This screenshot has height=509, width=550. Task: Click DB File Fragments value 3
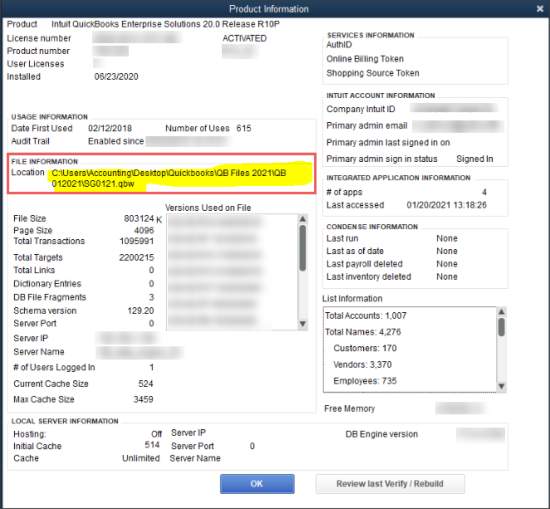151,297
